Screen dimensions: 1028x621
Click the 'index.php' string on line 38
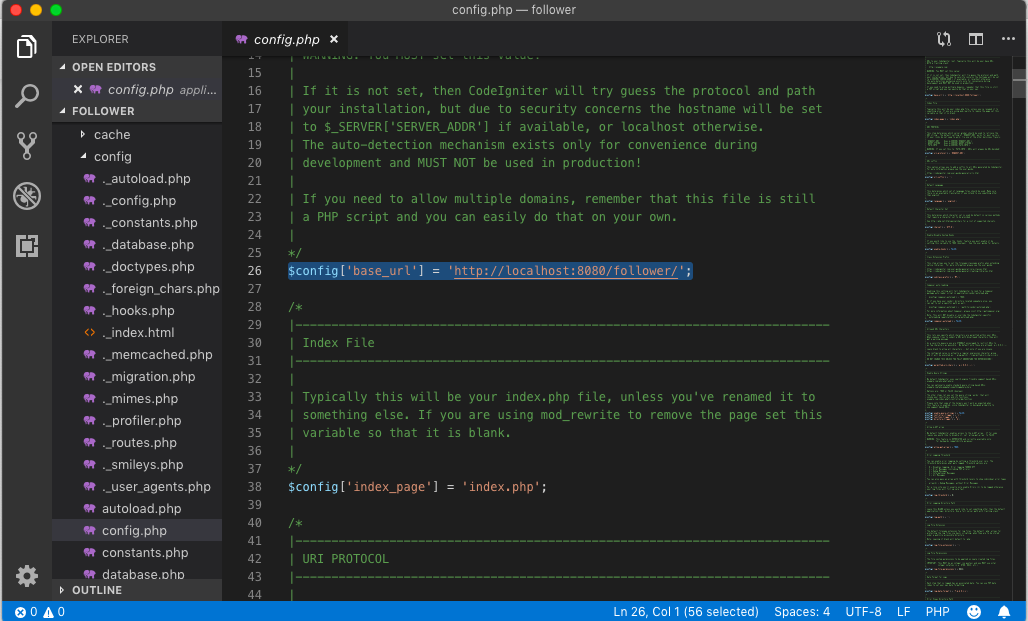501,487
